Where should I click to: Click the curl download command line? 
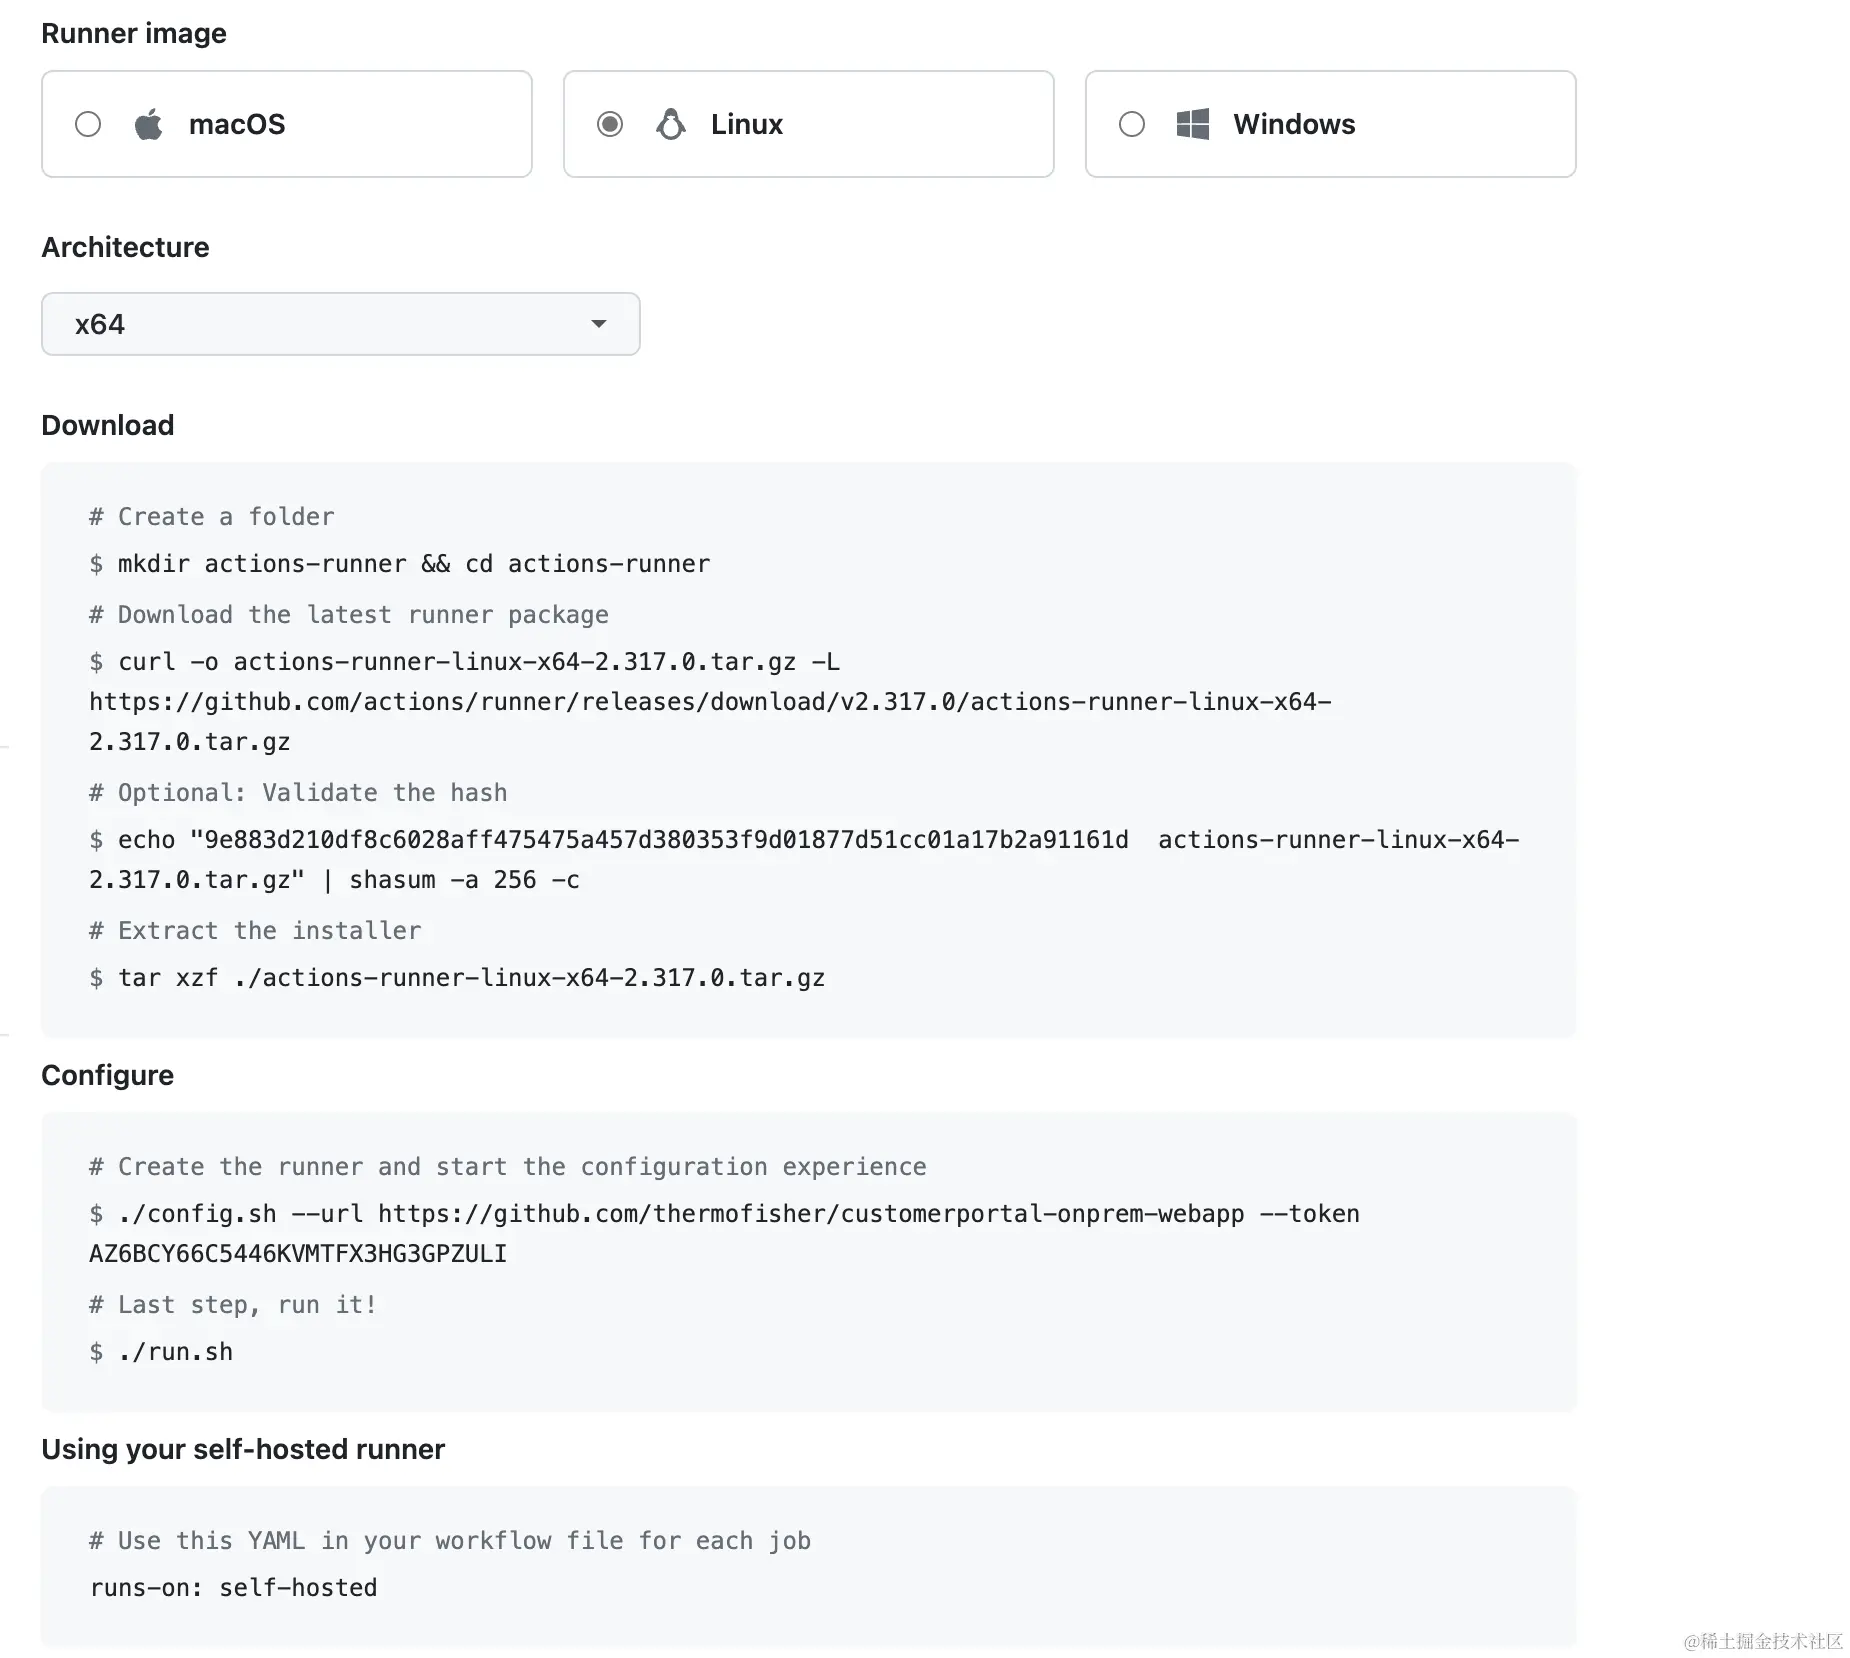tap(478, 662)
